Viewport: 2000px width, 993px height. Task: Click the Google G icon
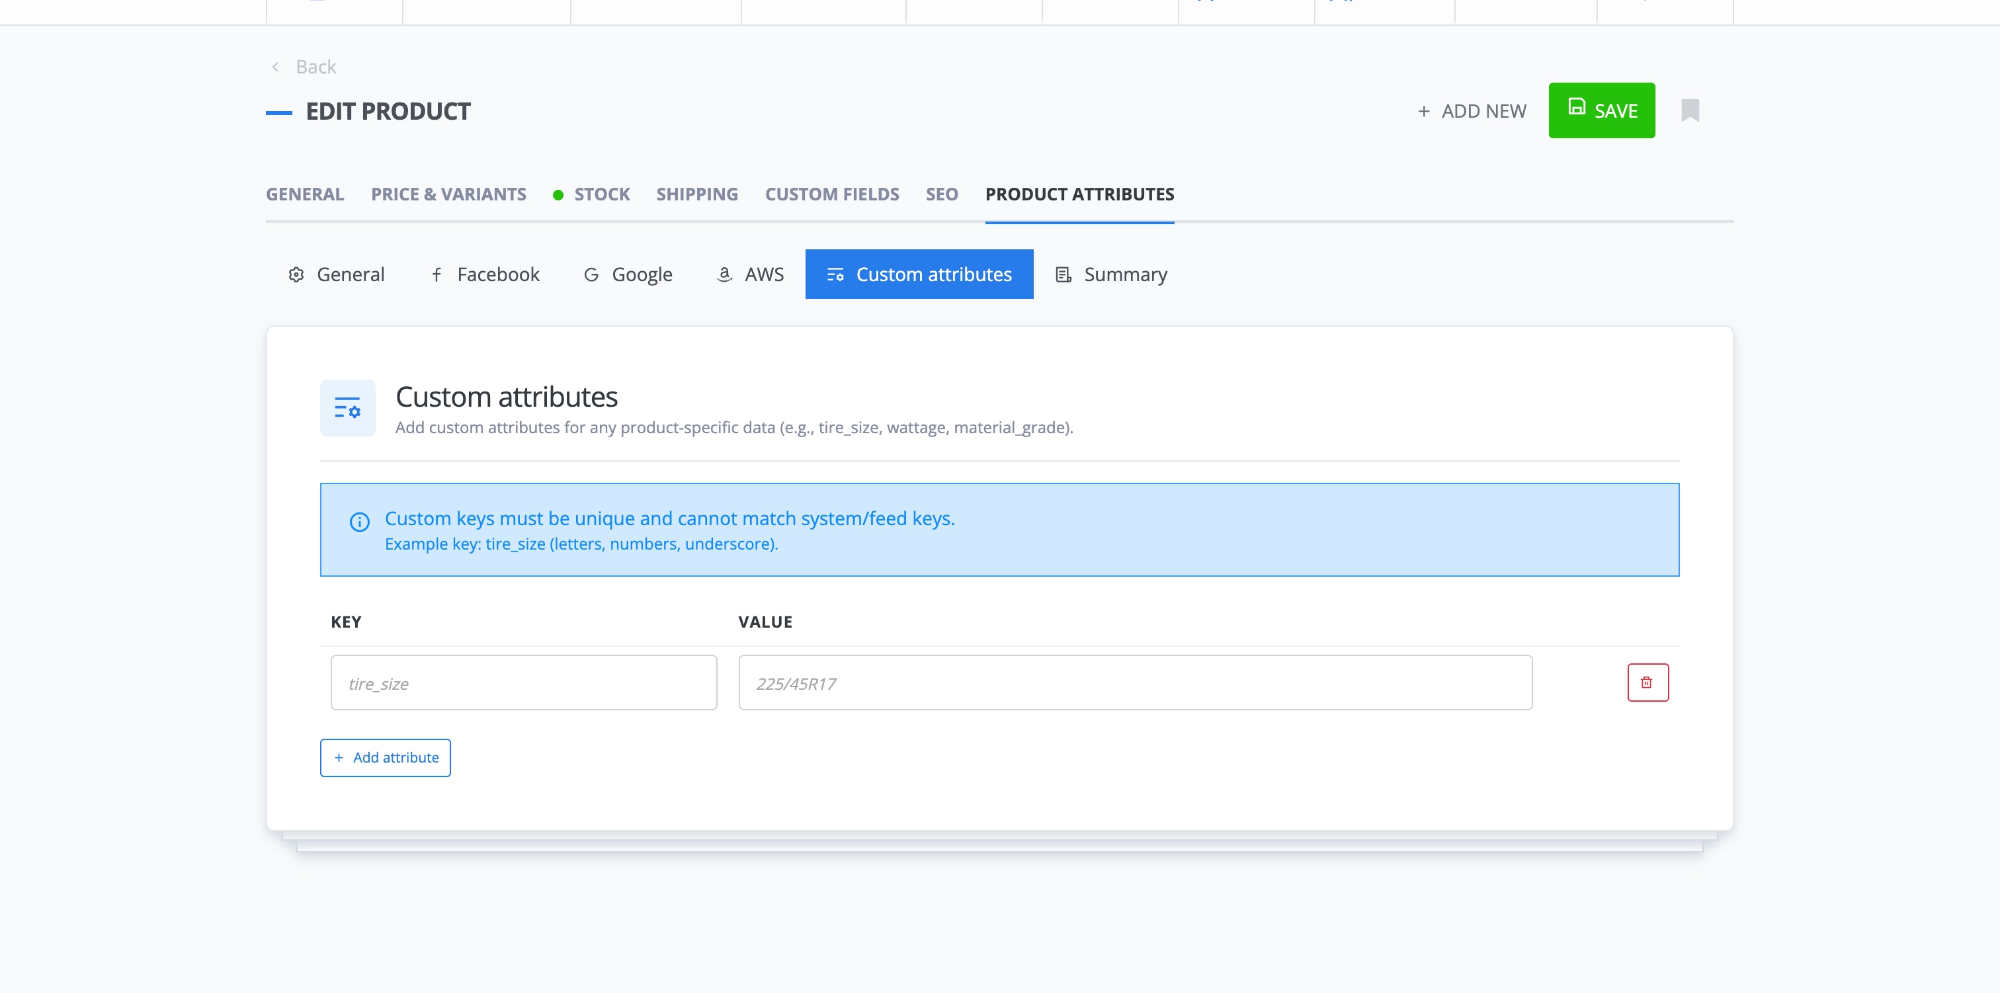(591, 274)
